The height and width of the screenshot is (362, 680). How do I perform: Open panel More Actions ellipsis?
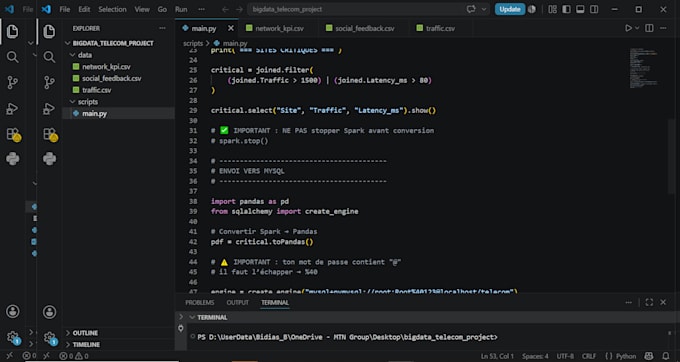pyautogui.click(x=628, y=303)
